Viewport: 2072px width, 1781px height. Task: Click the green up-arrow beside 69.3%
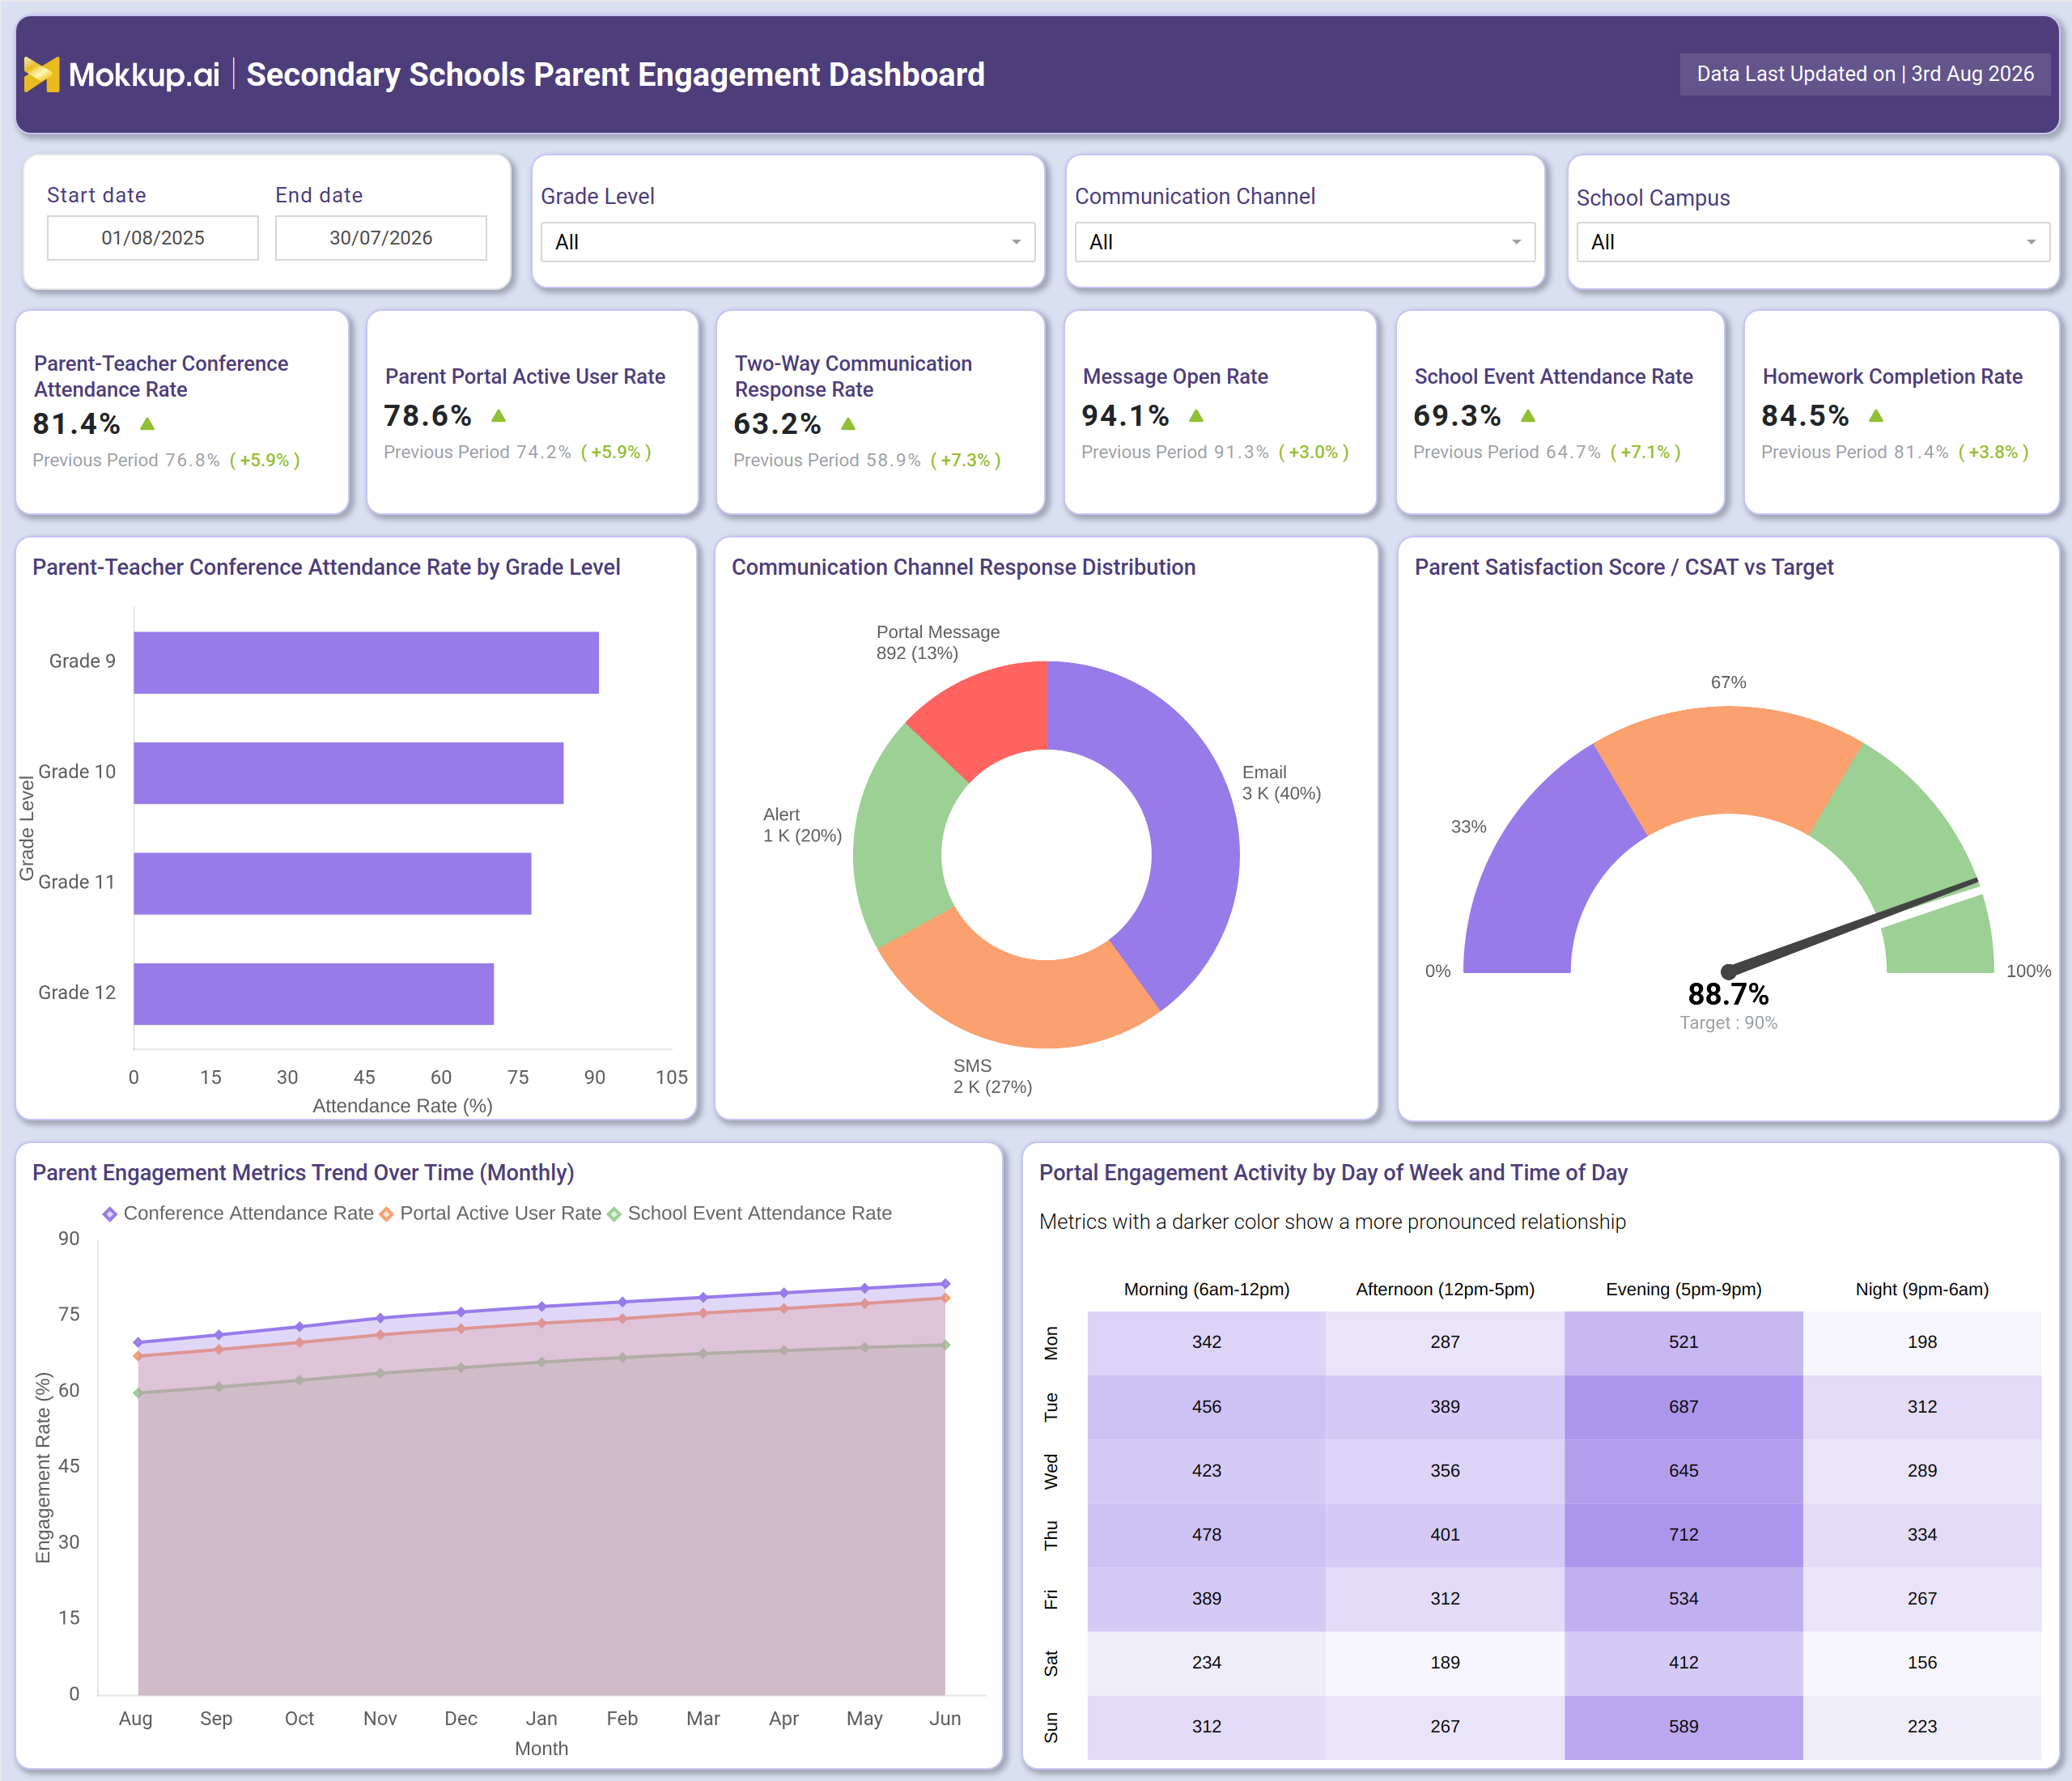1528,416
